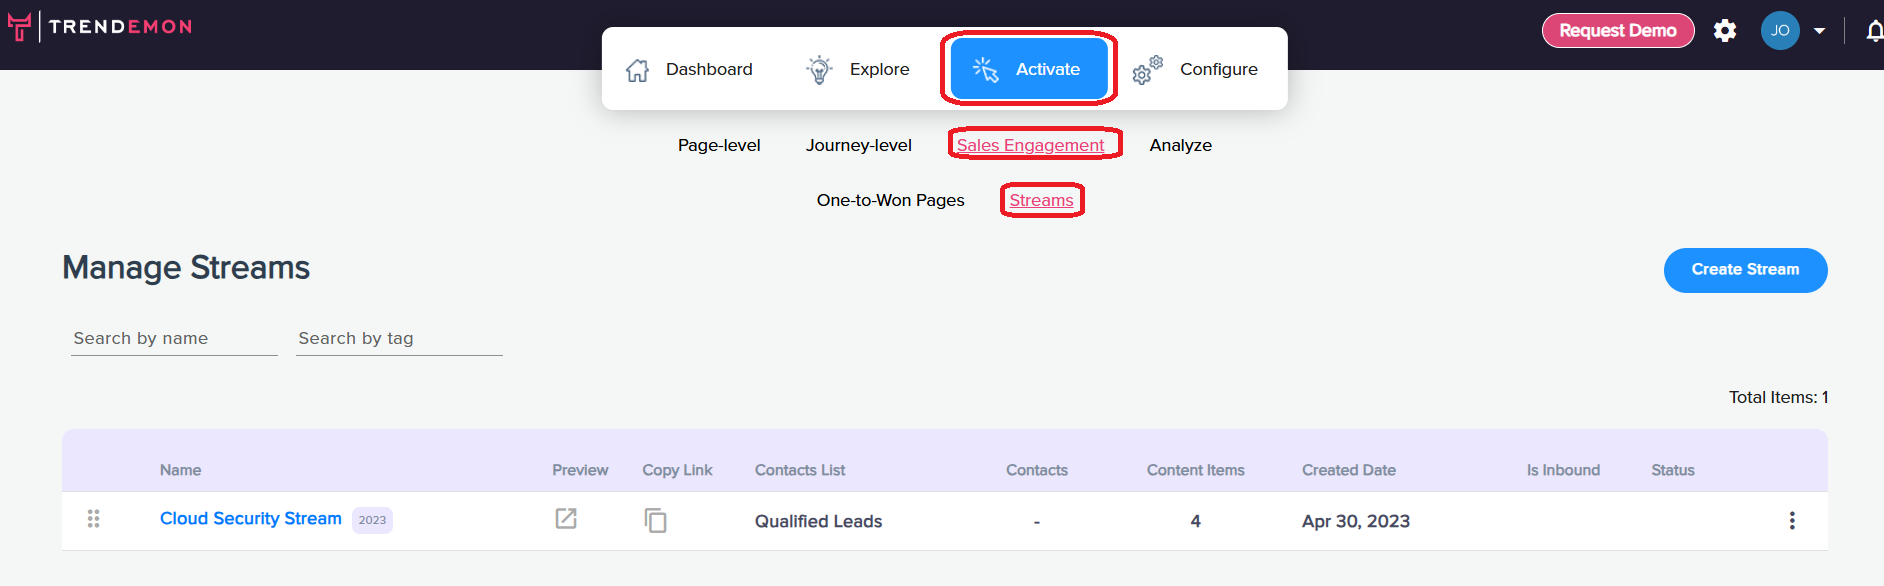The height and width of the screenshot is (586, 1884).
Task: Click the Trendemon logo icon
Action: point(19,26)
